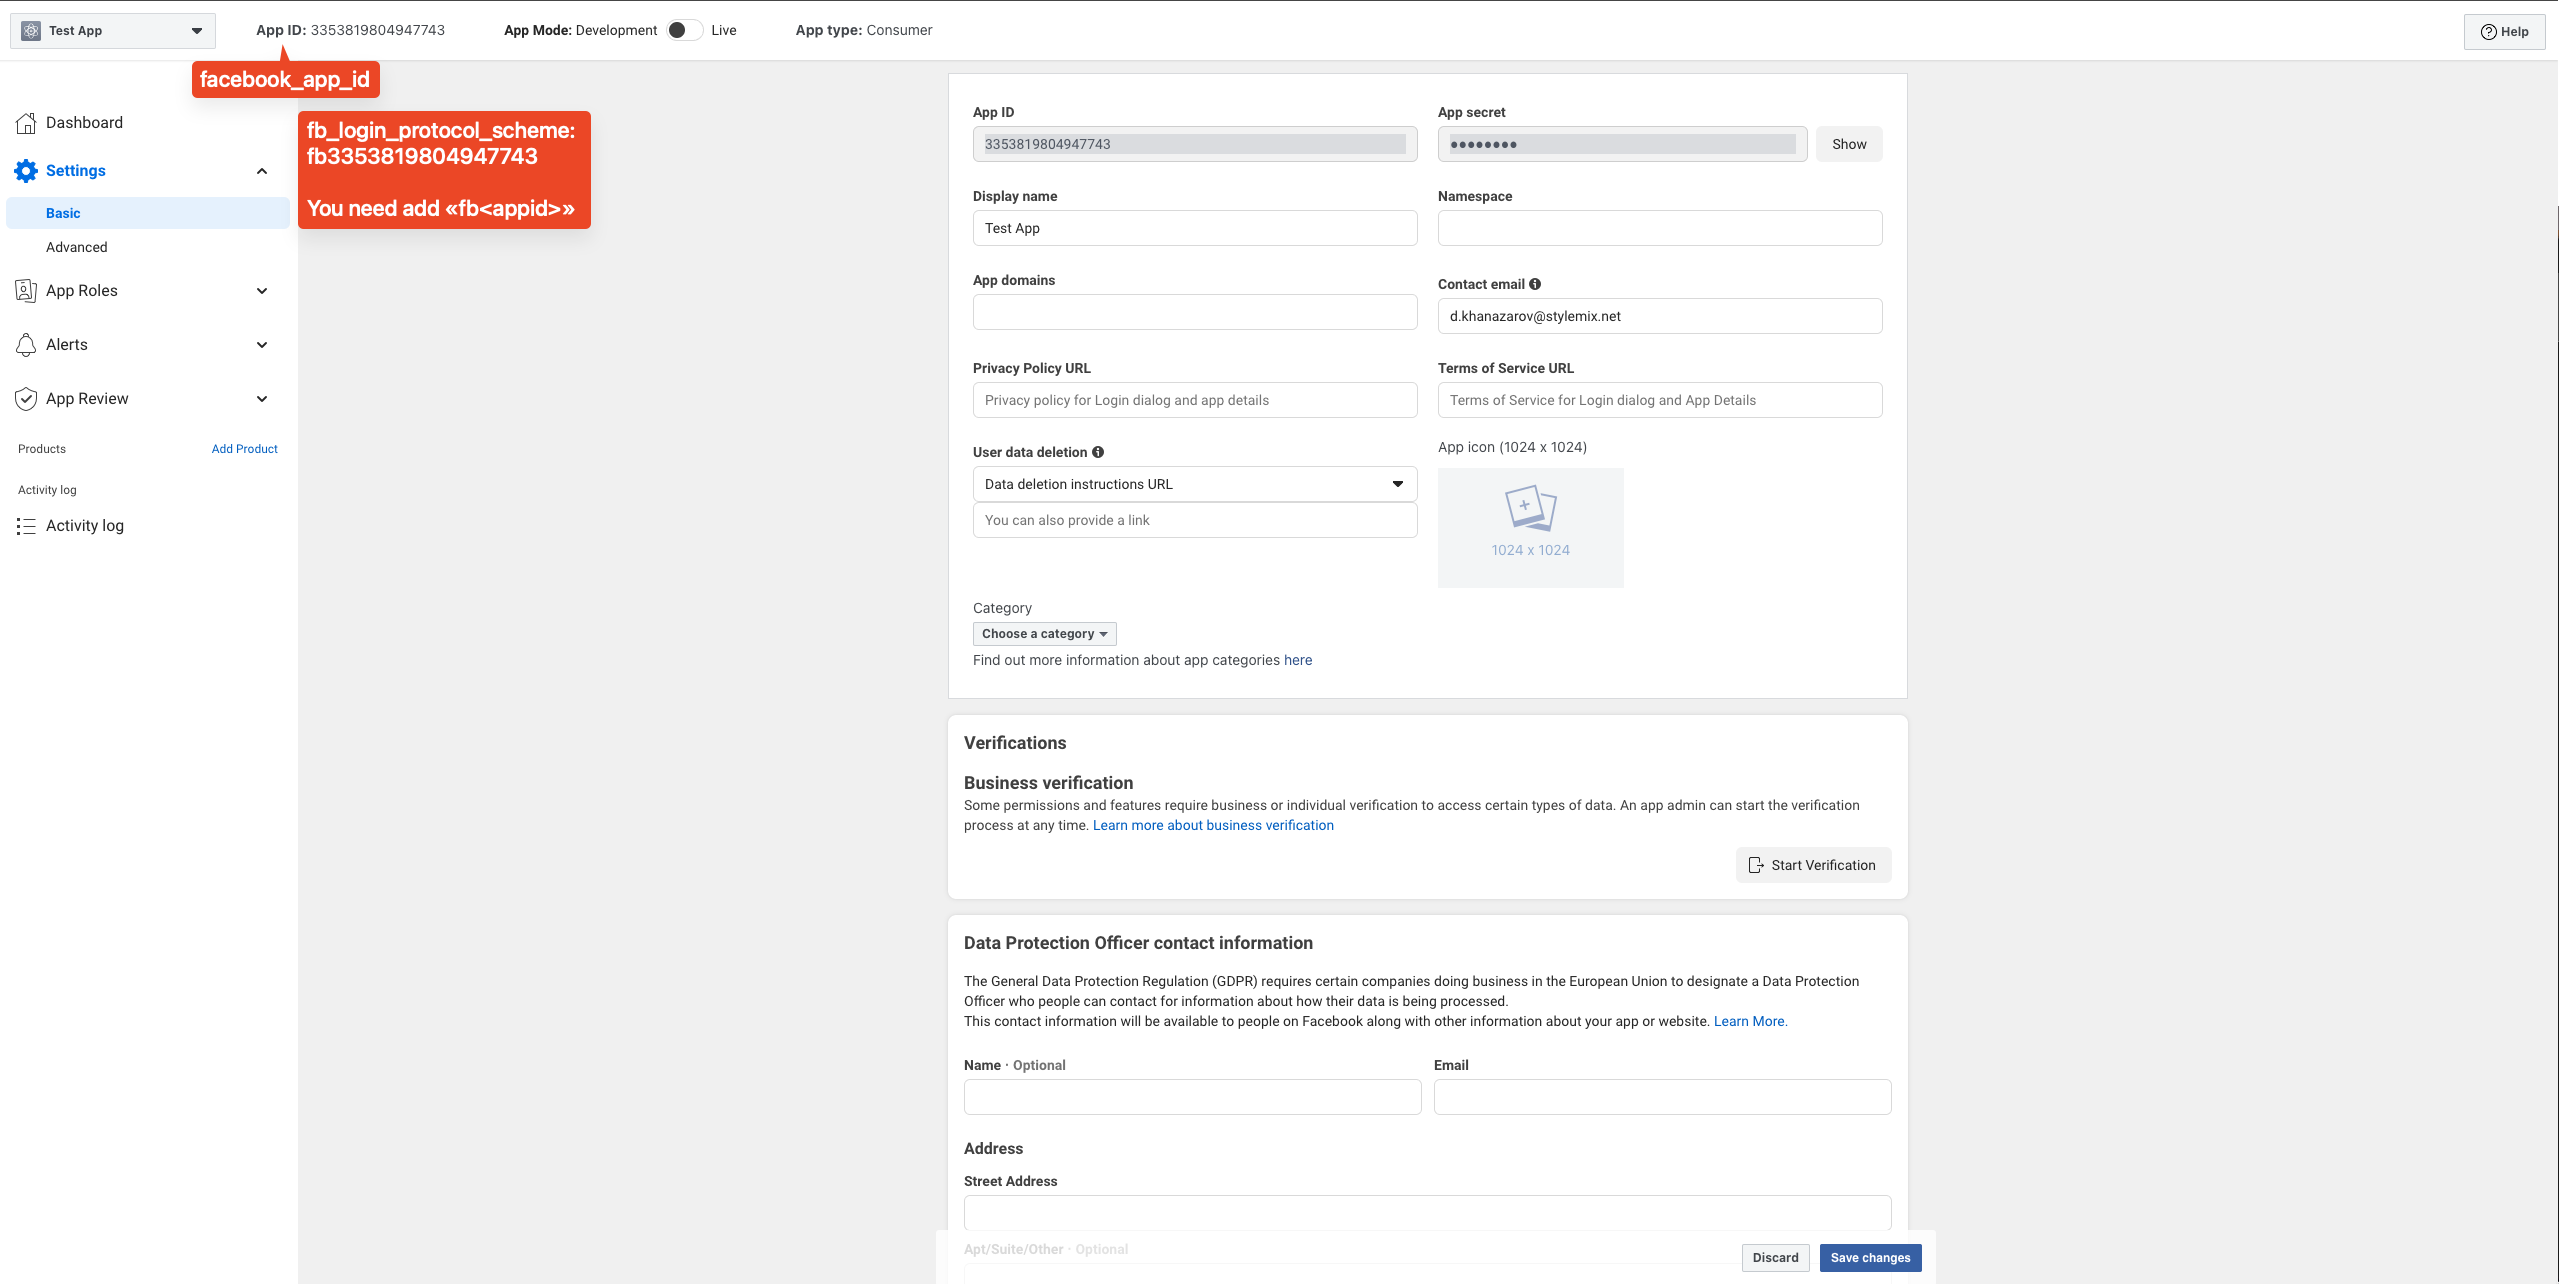Click the Add Product link

tap(244, 449)
